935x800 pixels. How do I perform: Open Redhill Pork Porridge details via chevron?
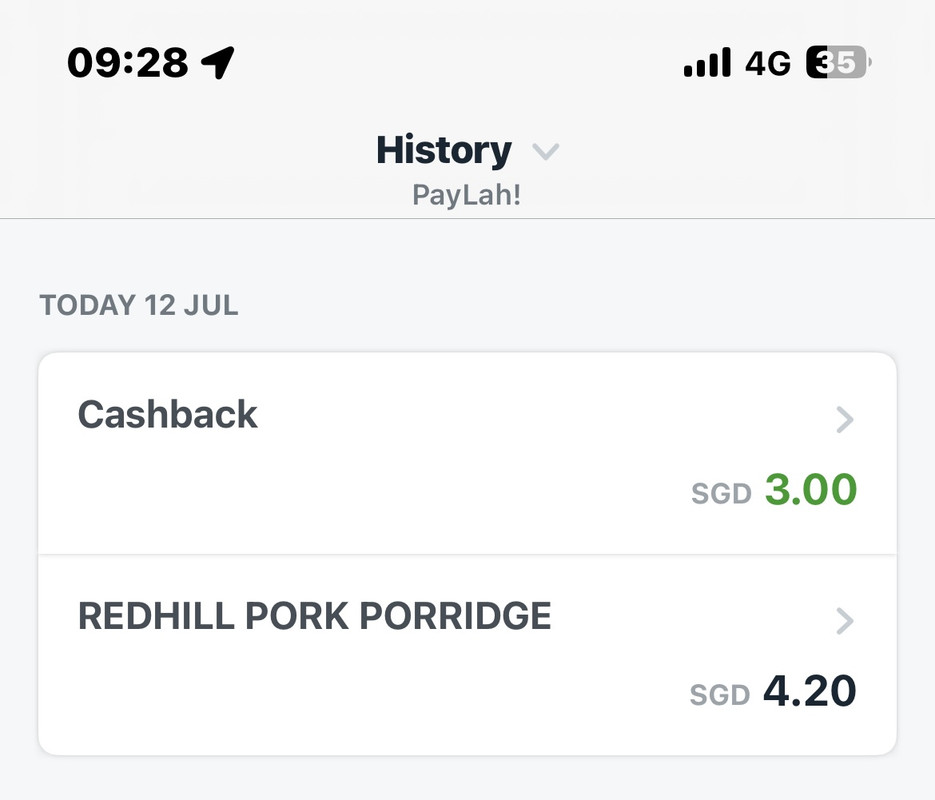coord(845,621)
